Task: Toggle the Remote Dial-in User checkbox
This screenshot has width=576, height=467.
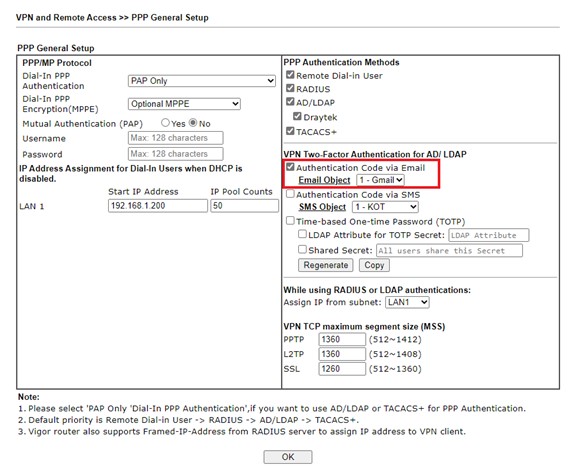Action: (x=290, y=75)
